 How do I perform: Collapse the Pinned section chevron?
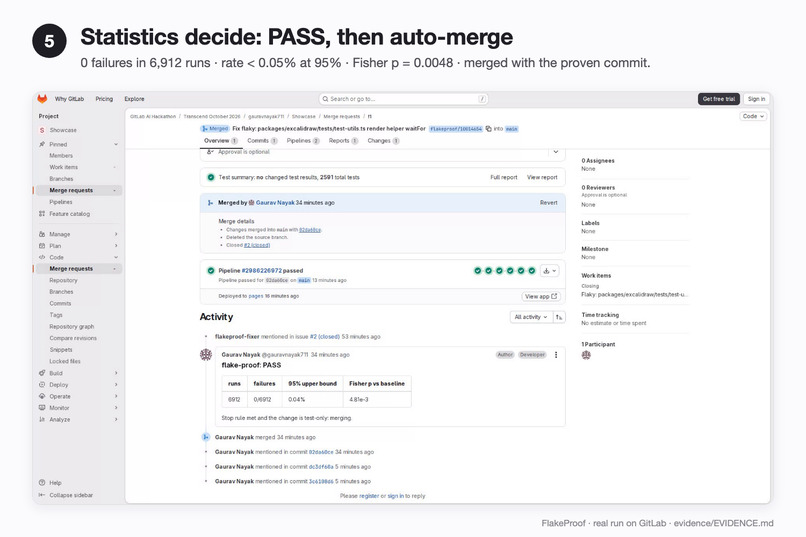[116, 144]
